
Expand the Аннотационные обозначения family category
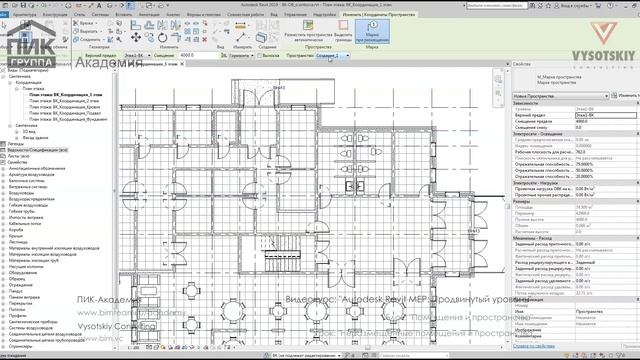(x=3, y=169)
